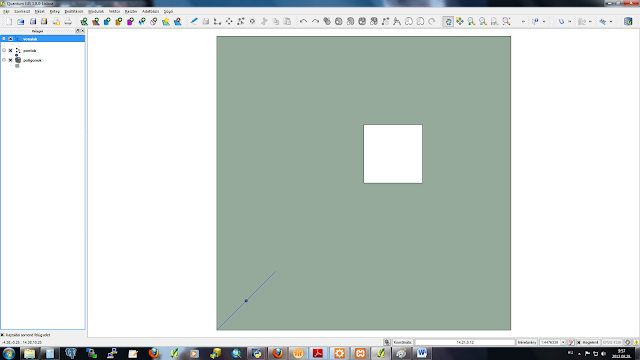Screen dimensions: 640x360
Task: Create a new project via toolbar icon
Action: (9, 21)
